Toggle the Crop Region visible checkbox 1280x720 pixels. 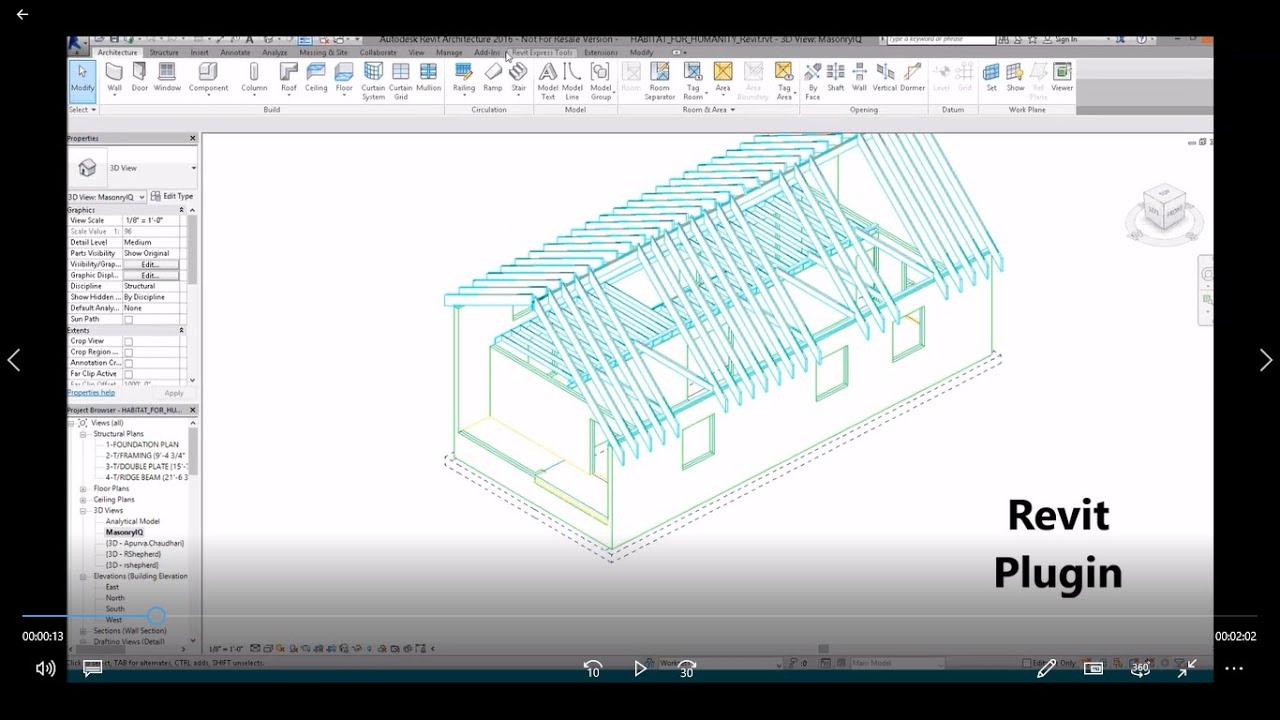(128, 353)
